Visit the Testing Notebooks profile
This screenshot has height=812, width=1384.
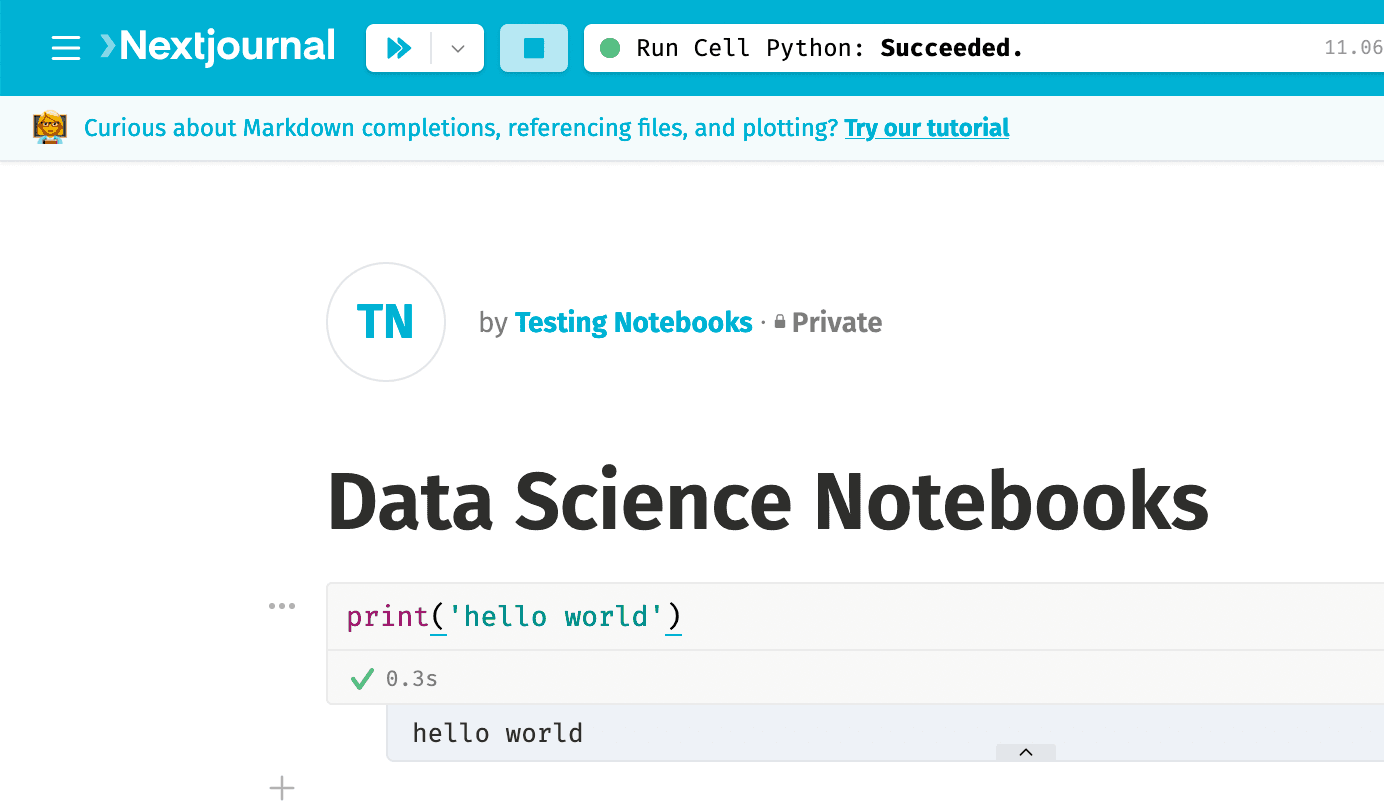633,322
